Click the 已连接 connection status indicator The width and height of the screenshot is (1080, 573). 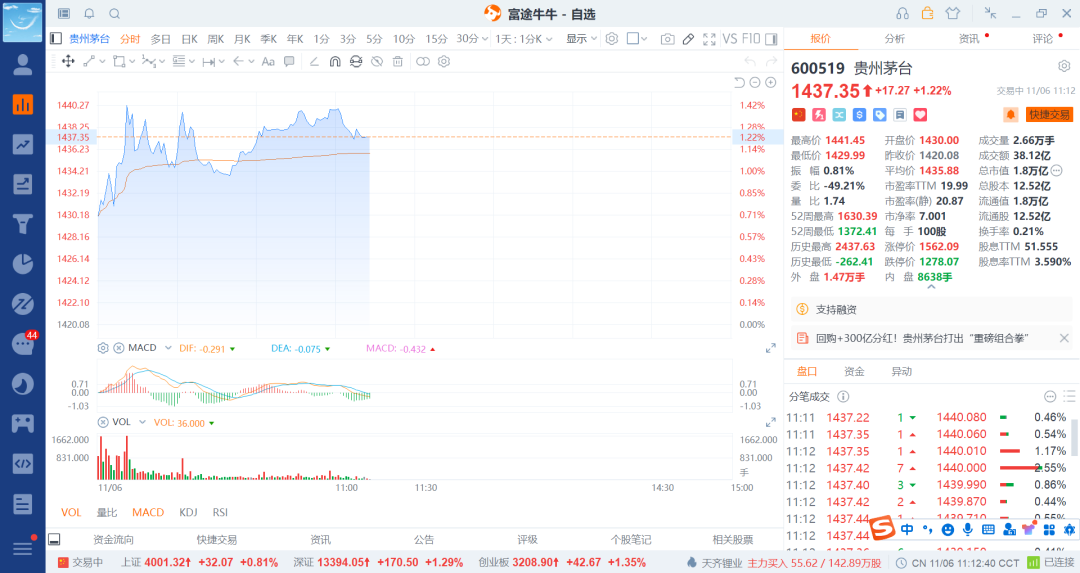[x=1051, y=563]
